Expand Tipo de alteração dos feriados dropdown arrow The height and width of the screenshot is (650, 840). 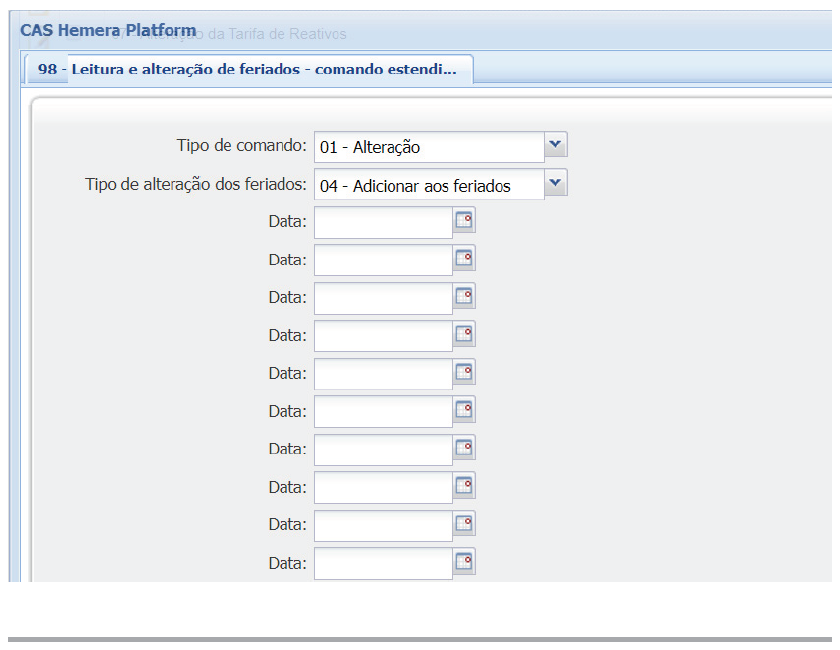pyautogui.click(x=556, y=184)
